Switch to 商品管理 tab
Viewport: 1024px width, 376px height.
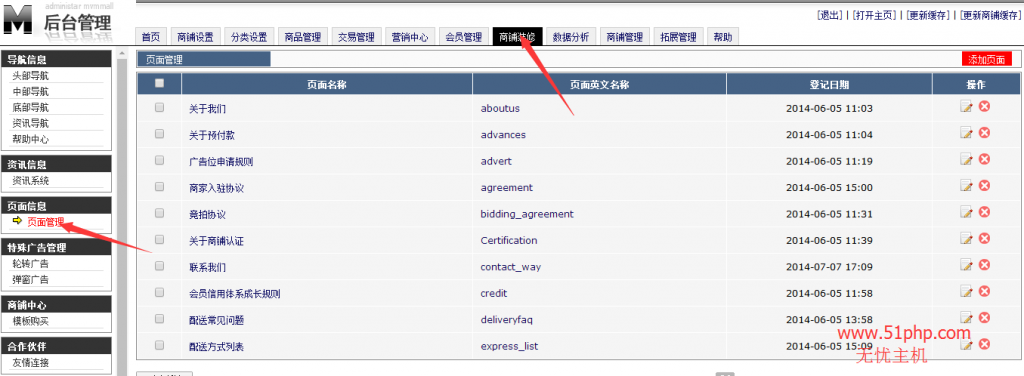[x=302, y=37]
